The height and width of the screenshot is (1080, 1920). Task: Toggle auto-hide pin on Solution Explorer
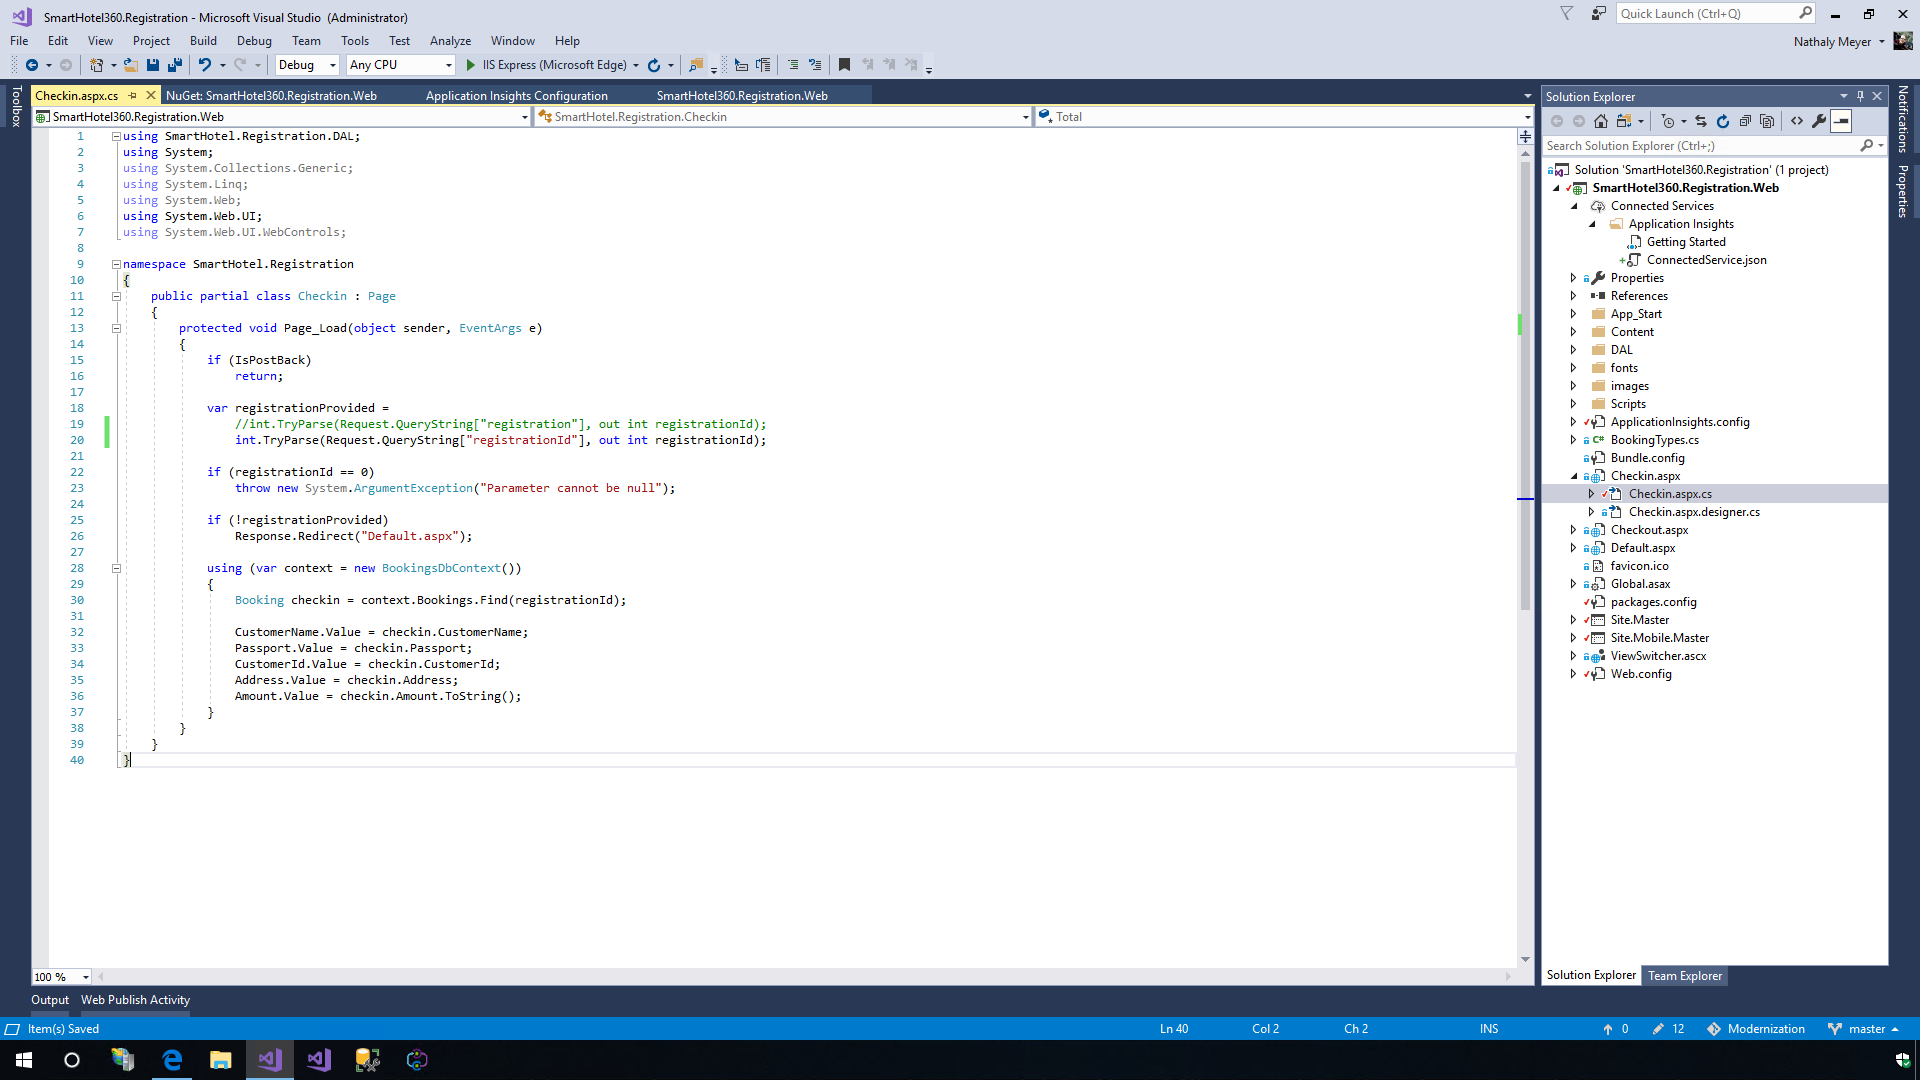coord(1860,96)
